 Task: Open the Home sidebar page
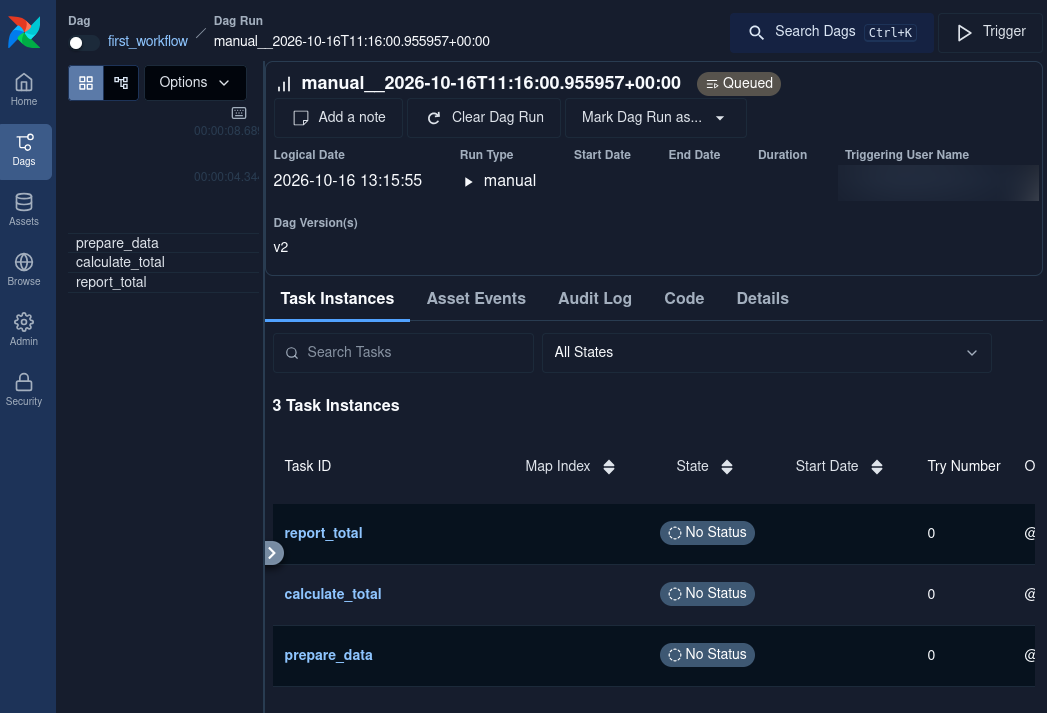24,90
